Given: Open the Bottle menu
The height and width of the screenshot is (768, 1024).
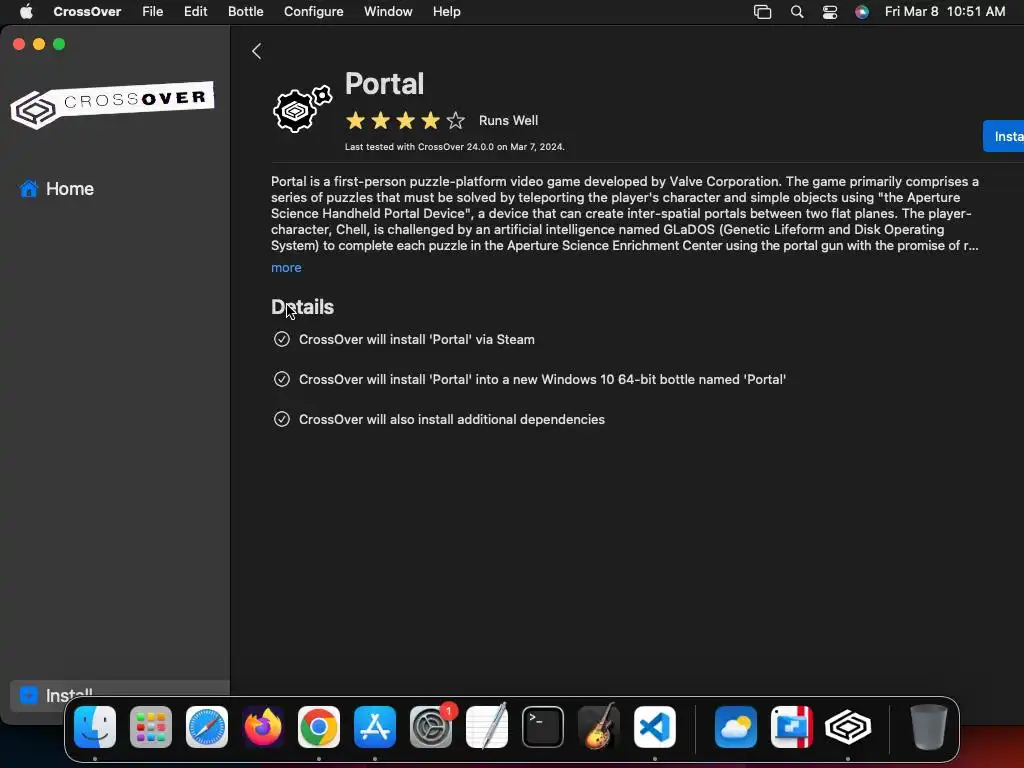Looking at the screenshot, I should (x=246, y=12).
